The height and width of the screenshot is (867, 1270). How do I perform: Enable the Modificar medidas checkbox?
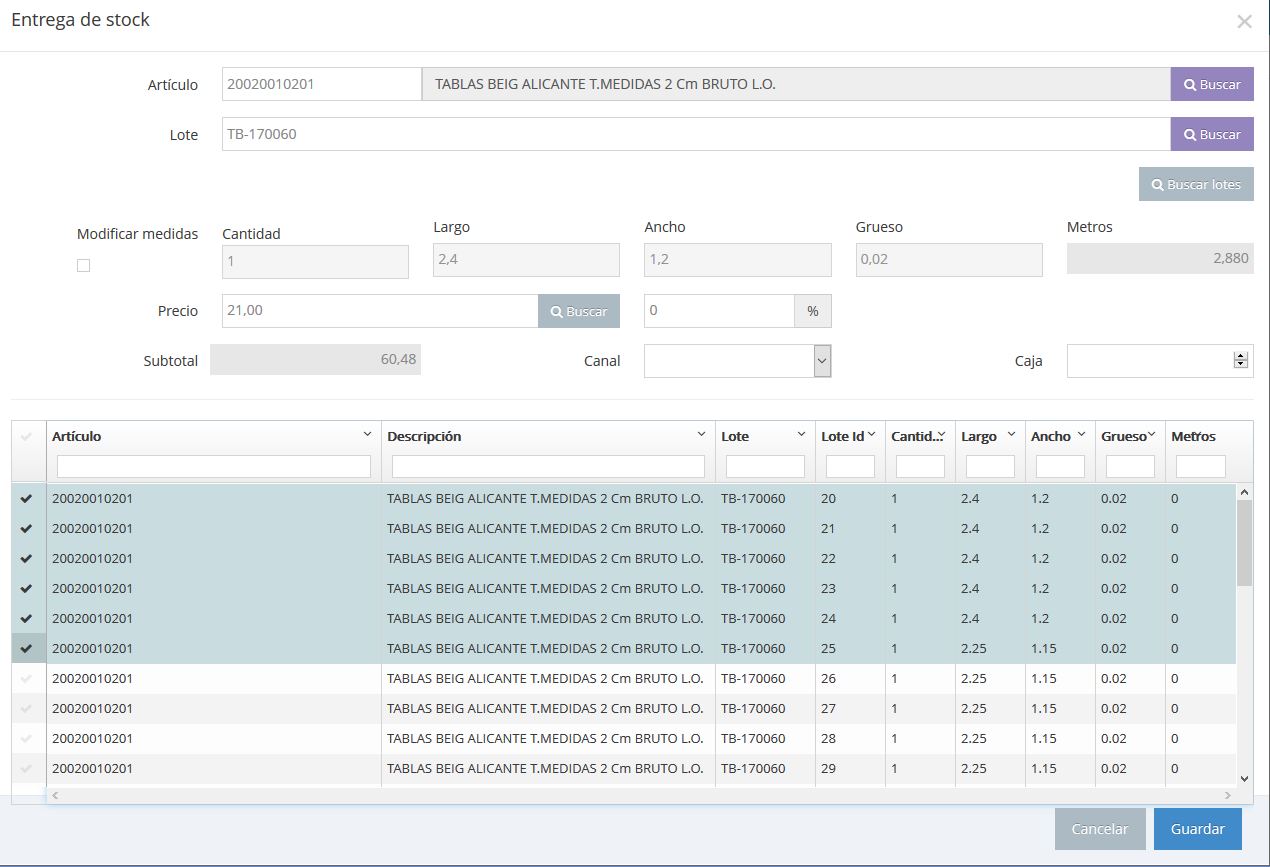pyautogui.click(x=83, y=265)
